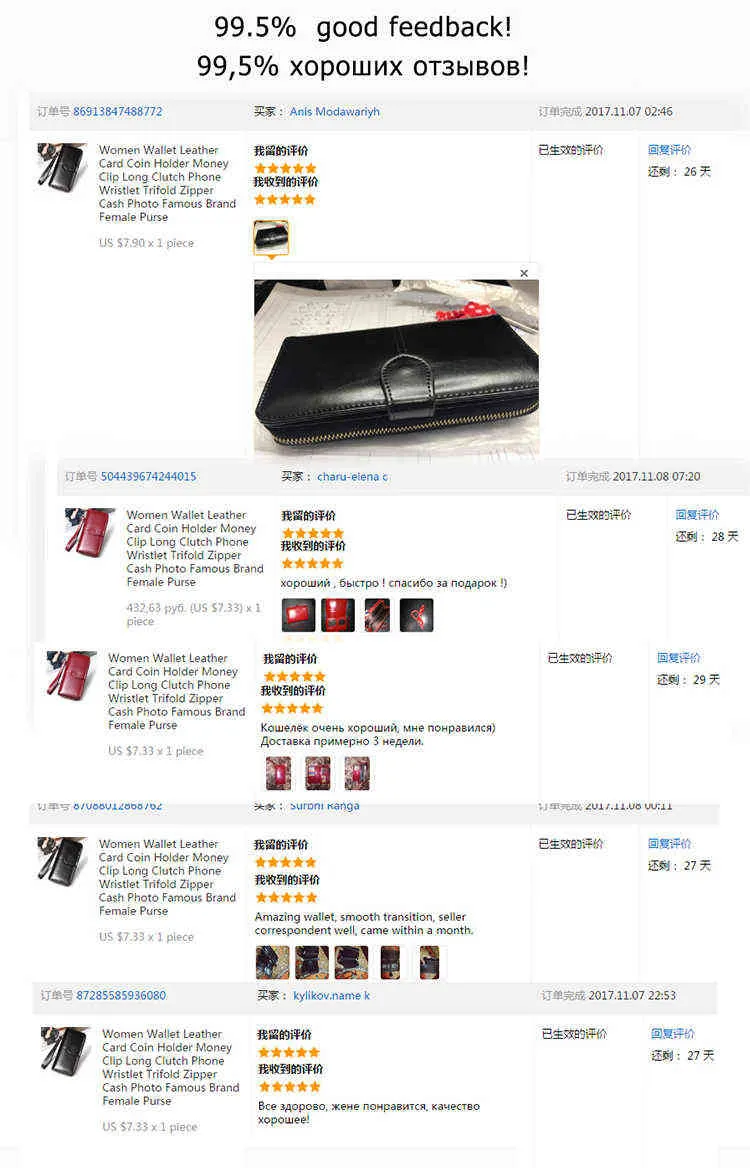The width and height of the screenshot is (750, 1168).
Task: Open the enlarged black wallet photo
Action: (396, 368)
